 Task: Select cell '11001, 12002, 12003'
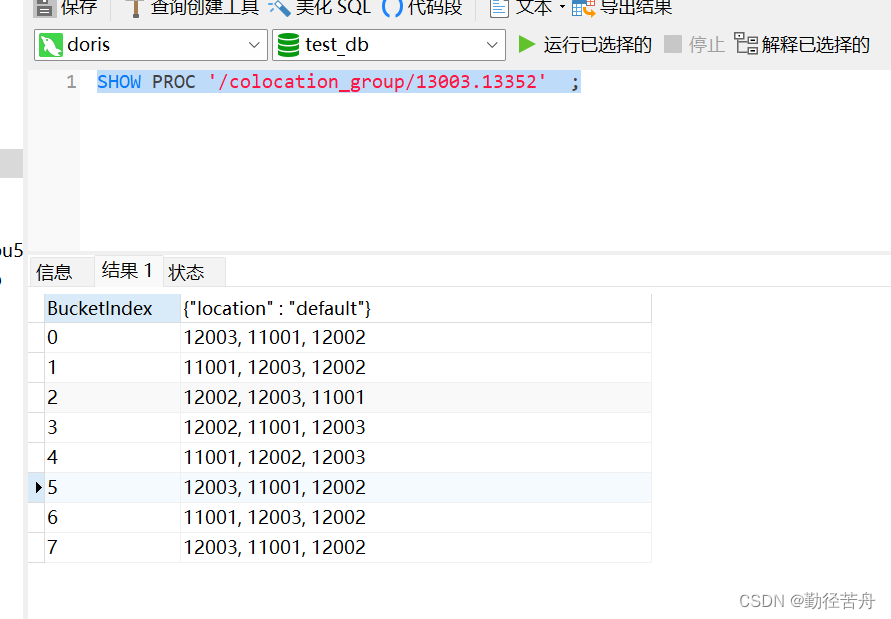[416, 458]
